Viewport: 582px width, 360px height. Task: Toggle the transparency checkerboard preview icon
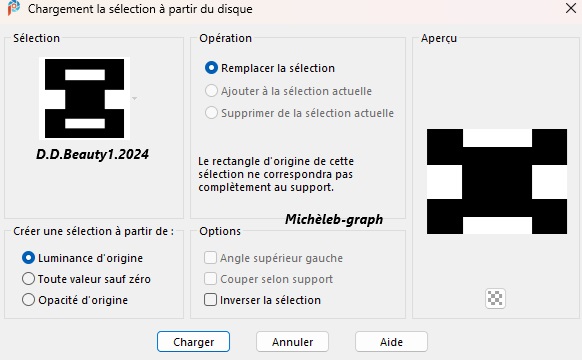495,298
